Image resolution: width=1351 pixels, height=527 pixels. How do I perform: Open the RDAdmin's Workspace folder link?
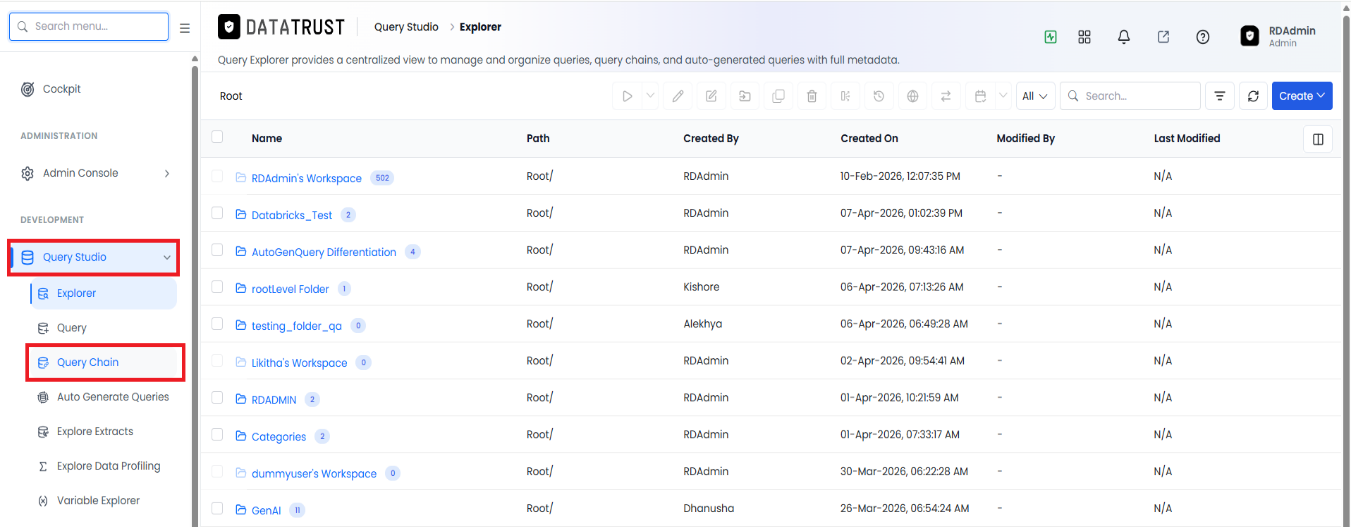click(x=306, y=178)
